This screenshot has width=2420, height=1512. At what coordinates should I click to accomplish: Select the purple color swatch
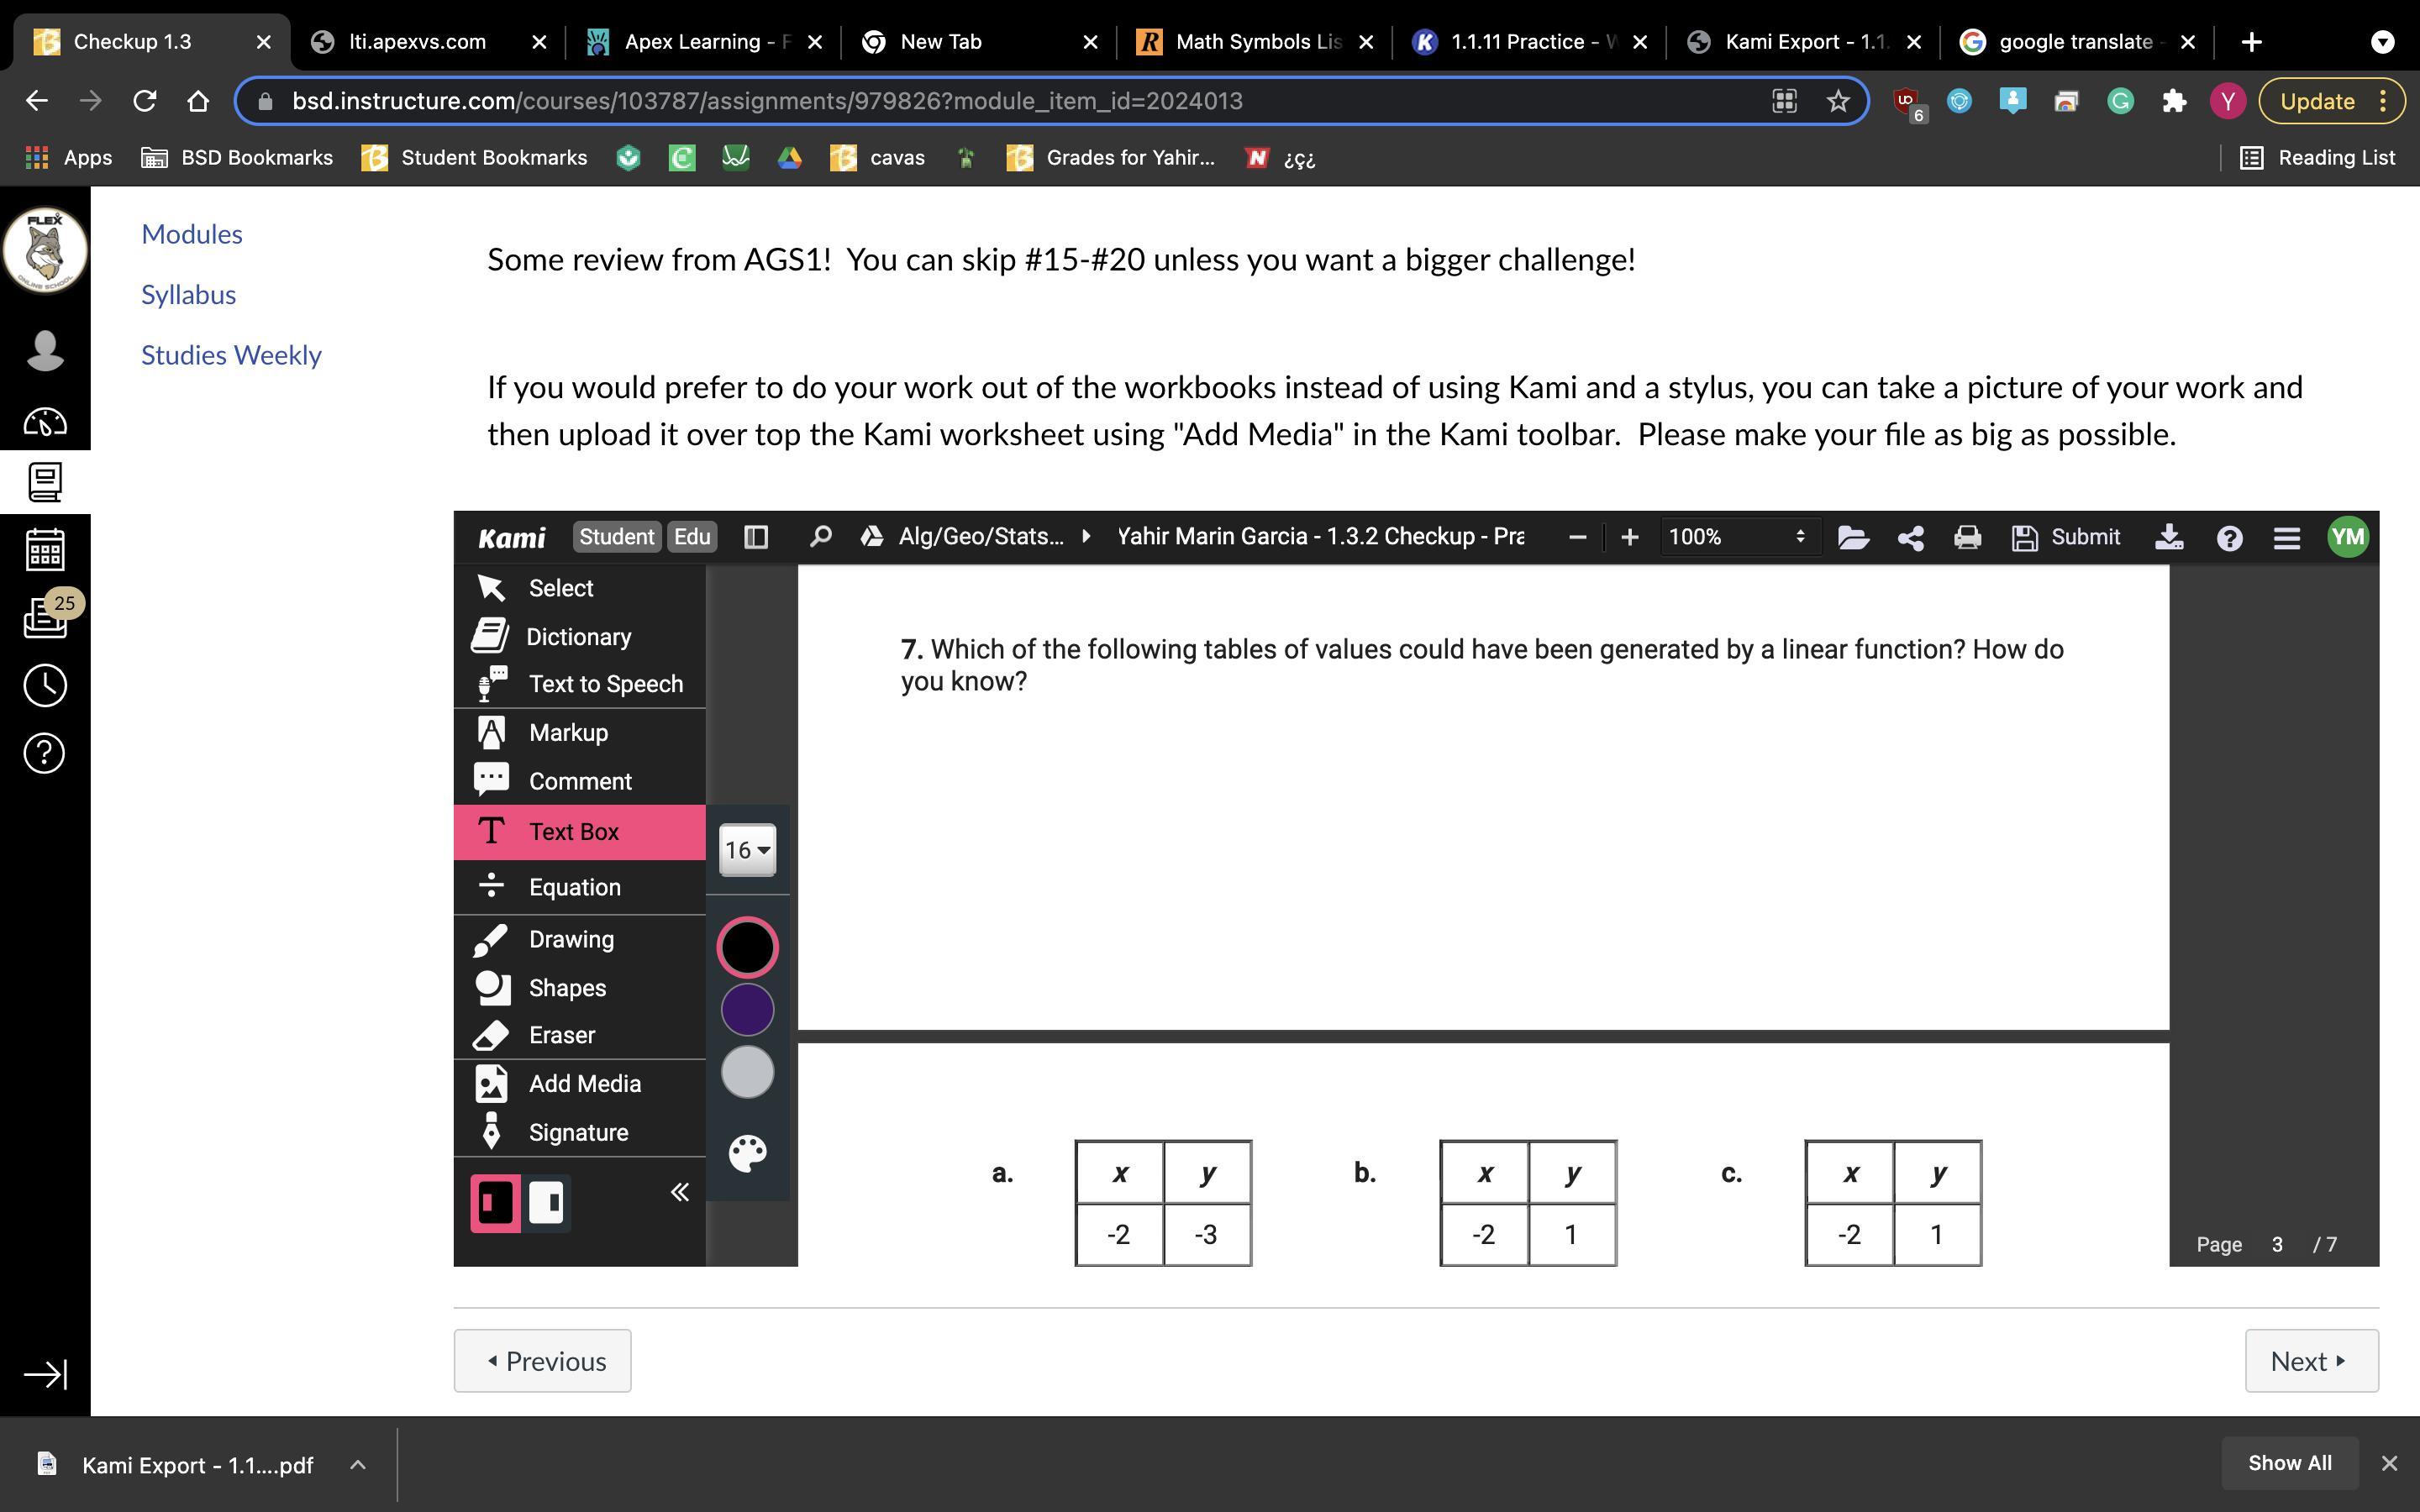747,1010
